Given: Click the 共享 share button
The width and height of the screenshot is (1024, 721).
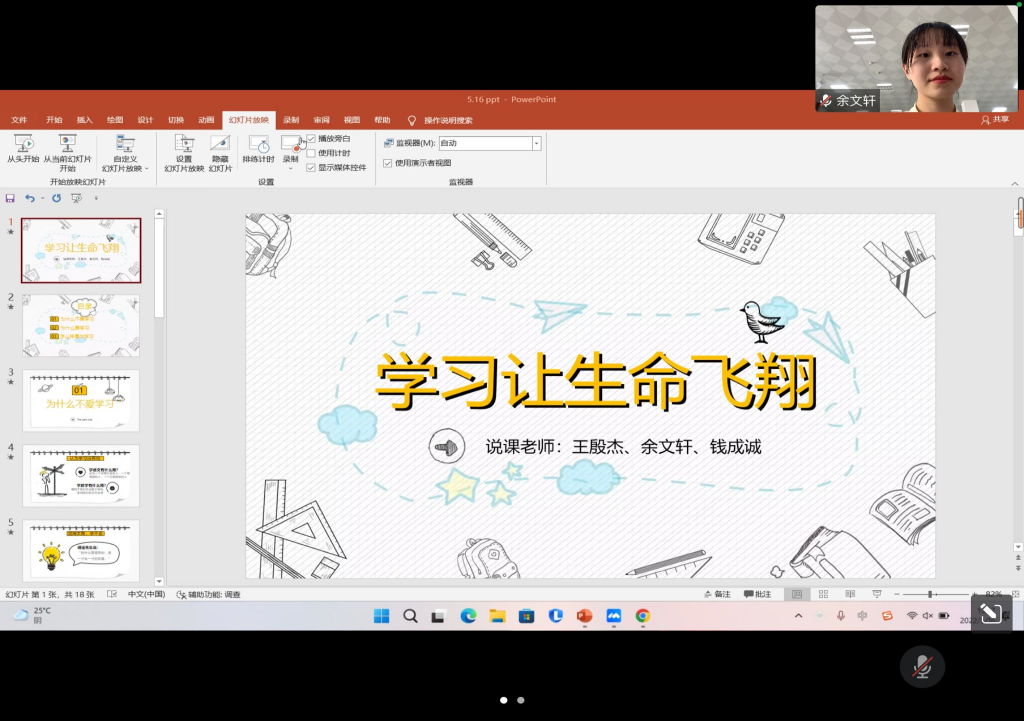Looking at the screenshot, I should point(994,120).
